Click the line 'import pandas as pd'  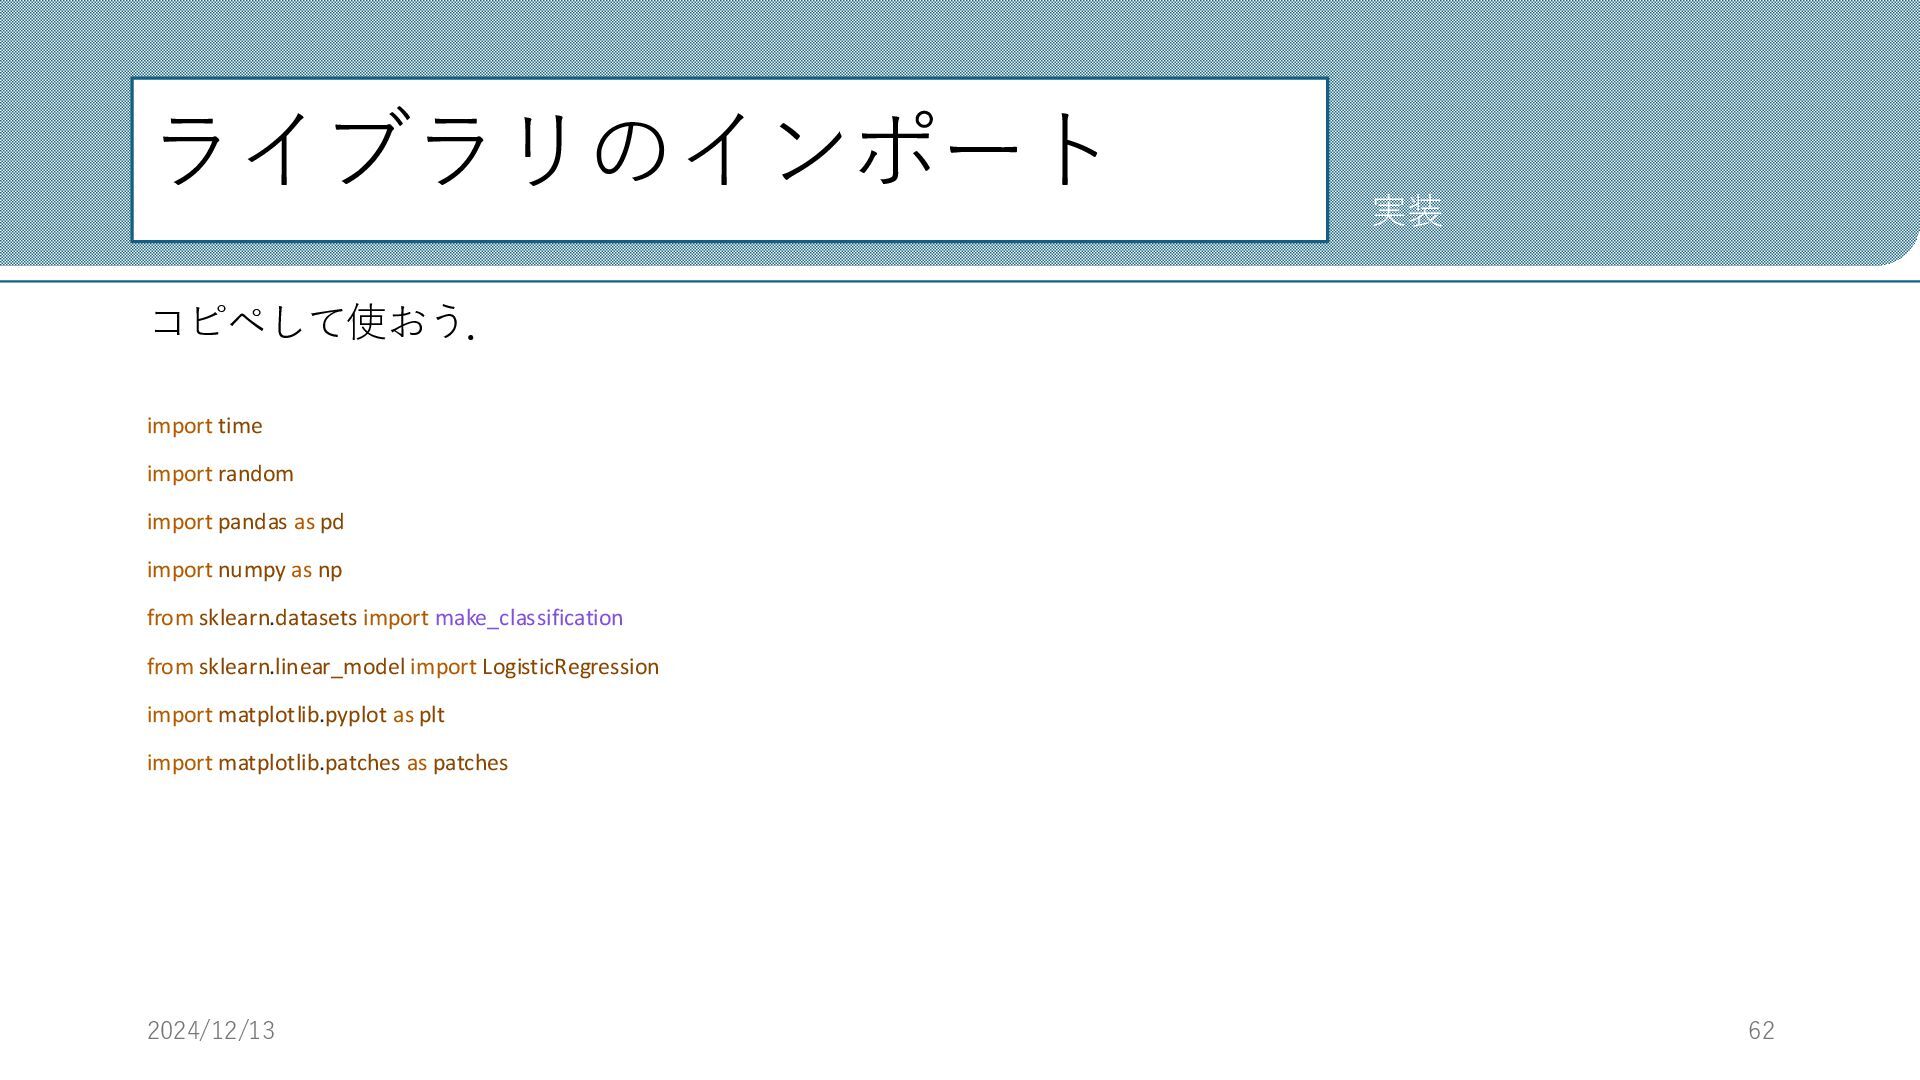click(x=245, y=522)
